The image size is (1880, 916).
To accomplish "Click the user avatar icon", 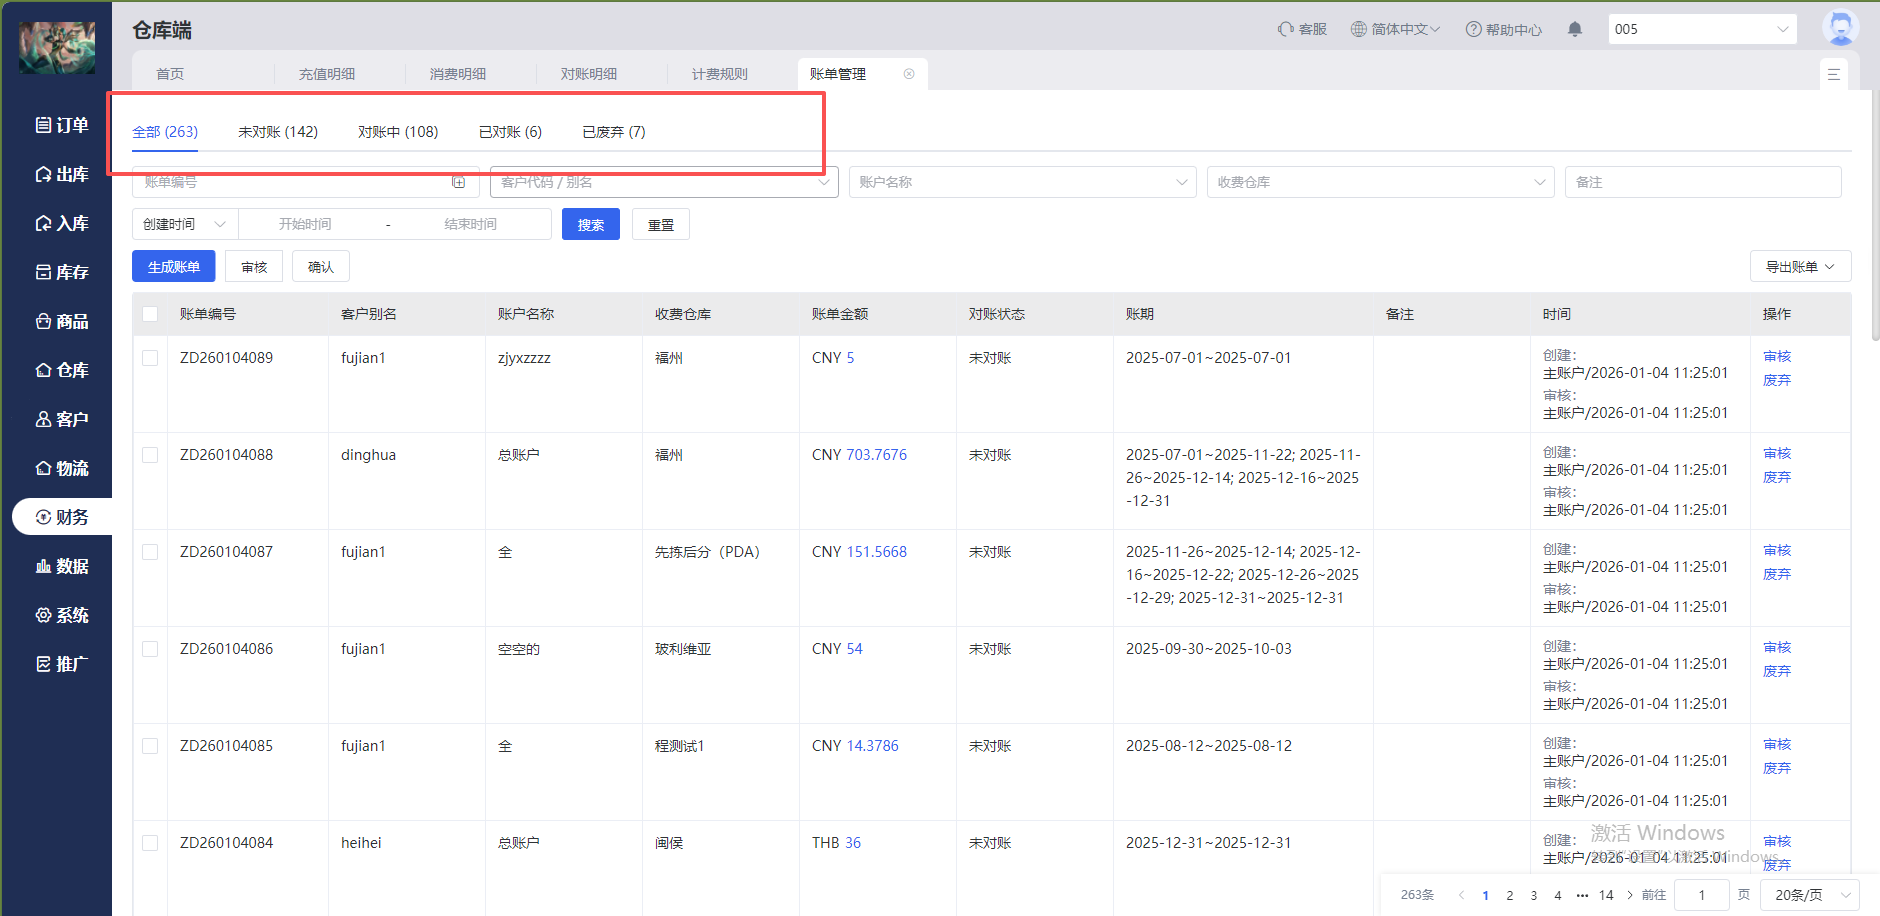I will click(x=1839, y=28).
